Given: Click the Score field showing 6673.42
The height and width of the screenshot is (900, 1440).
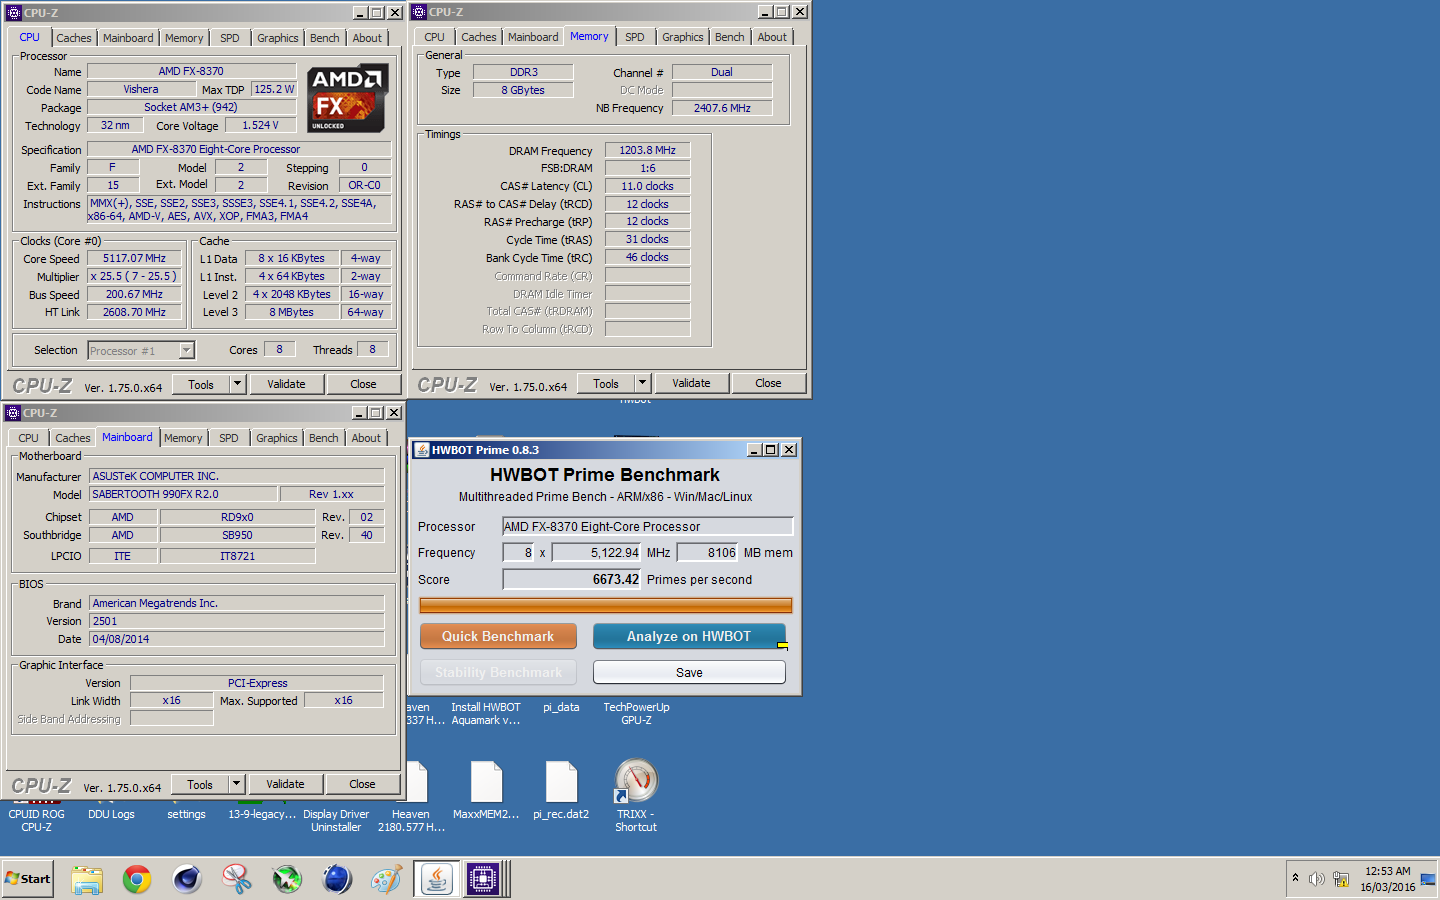Looking at the screenshot, I should (572, 579).
